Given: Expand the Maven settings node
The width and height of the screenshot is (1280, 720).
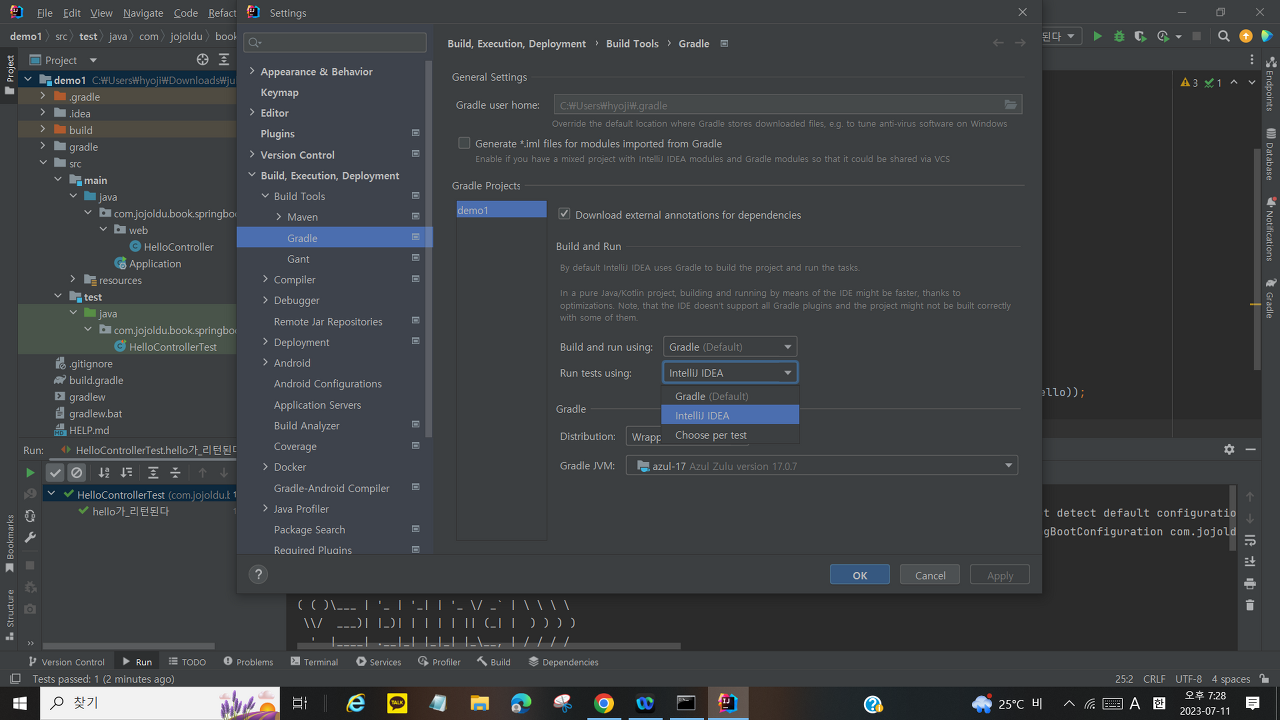Looking at the screenshot, I should 279,217.
